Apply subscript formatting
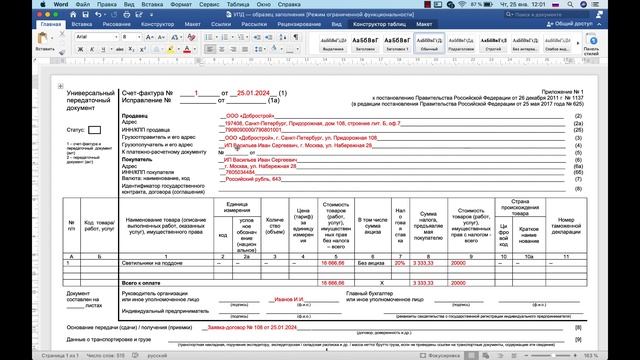The height and width of the screenshot is (360, 640). [x=131, y=49]
